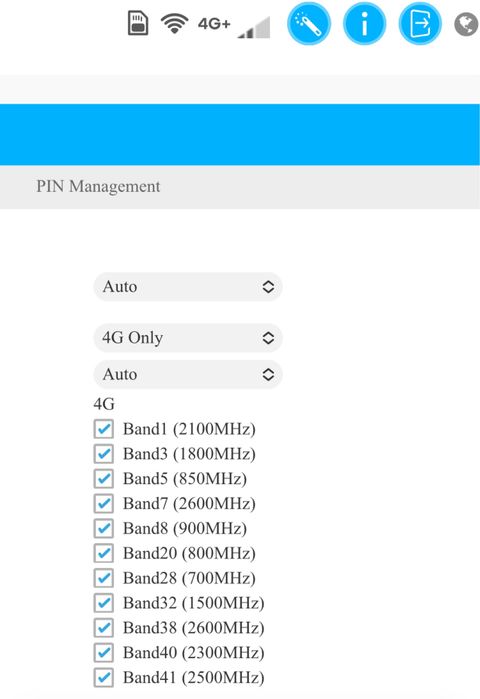Open the setup wizard wand icon
480x699 pixels.
309,23
